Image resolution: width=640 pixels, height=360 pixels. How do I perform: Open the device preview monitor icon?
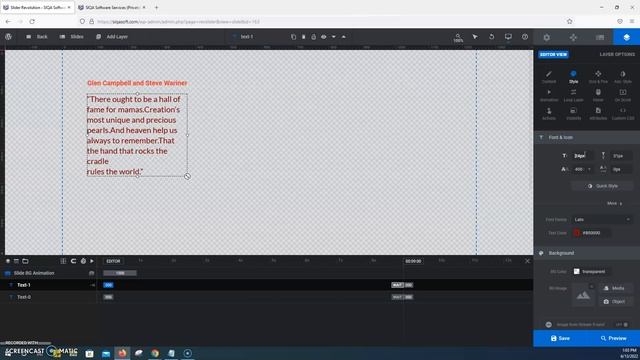[x=508, y=37]
